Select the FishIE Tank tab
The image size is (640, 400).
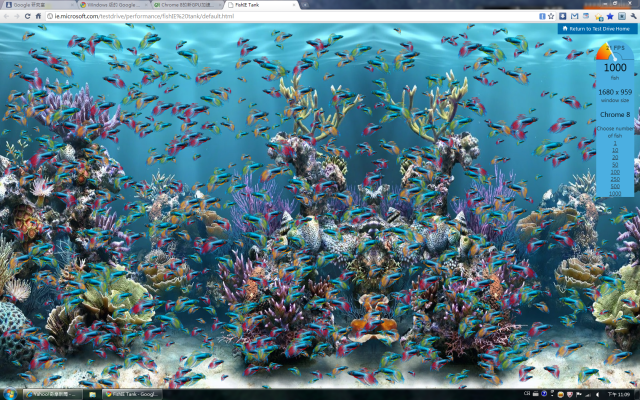pyautogui.click(x=261, y=5)
